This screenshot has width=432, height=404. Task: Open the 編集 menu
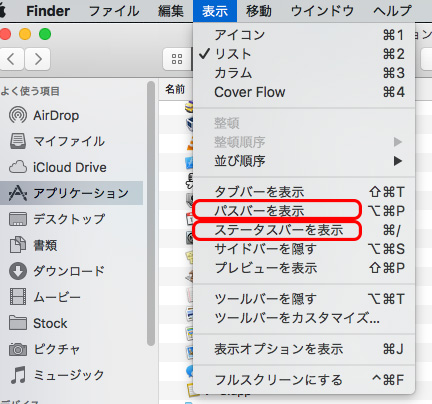(x=171, y=11)
